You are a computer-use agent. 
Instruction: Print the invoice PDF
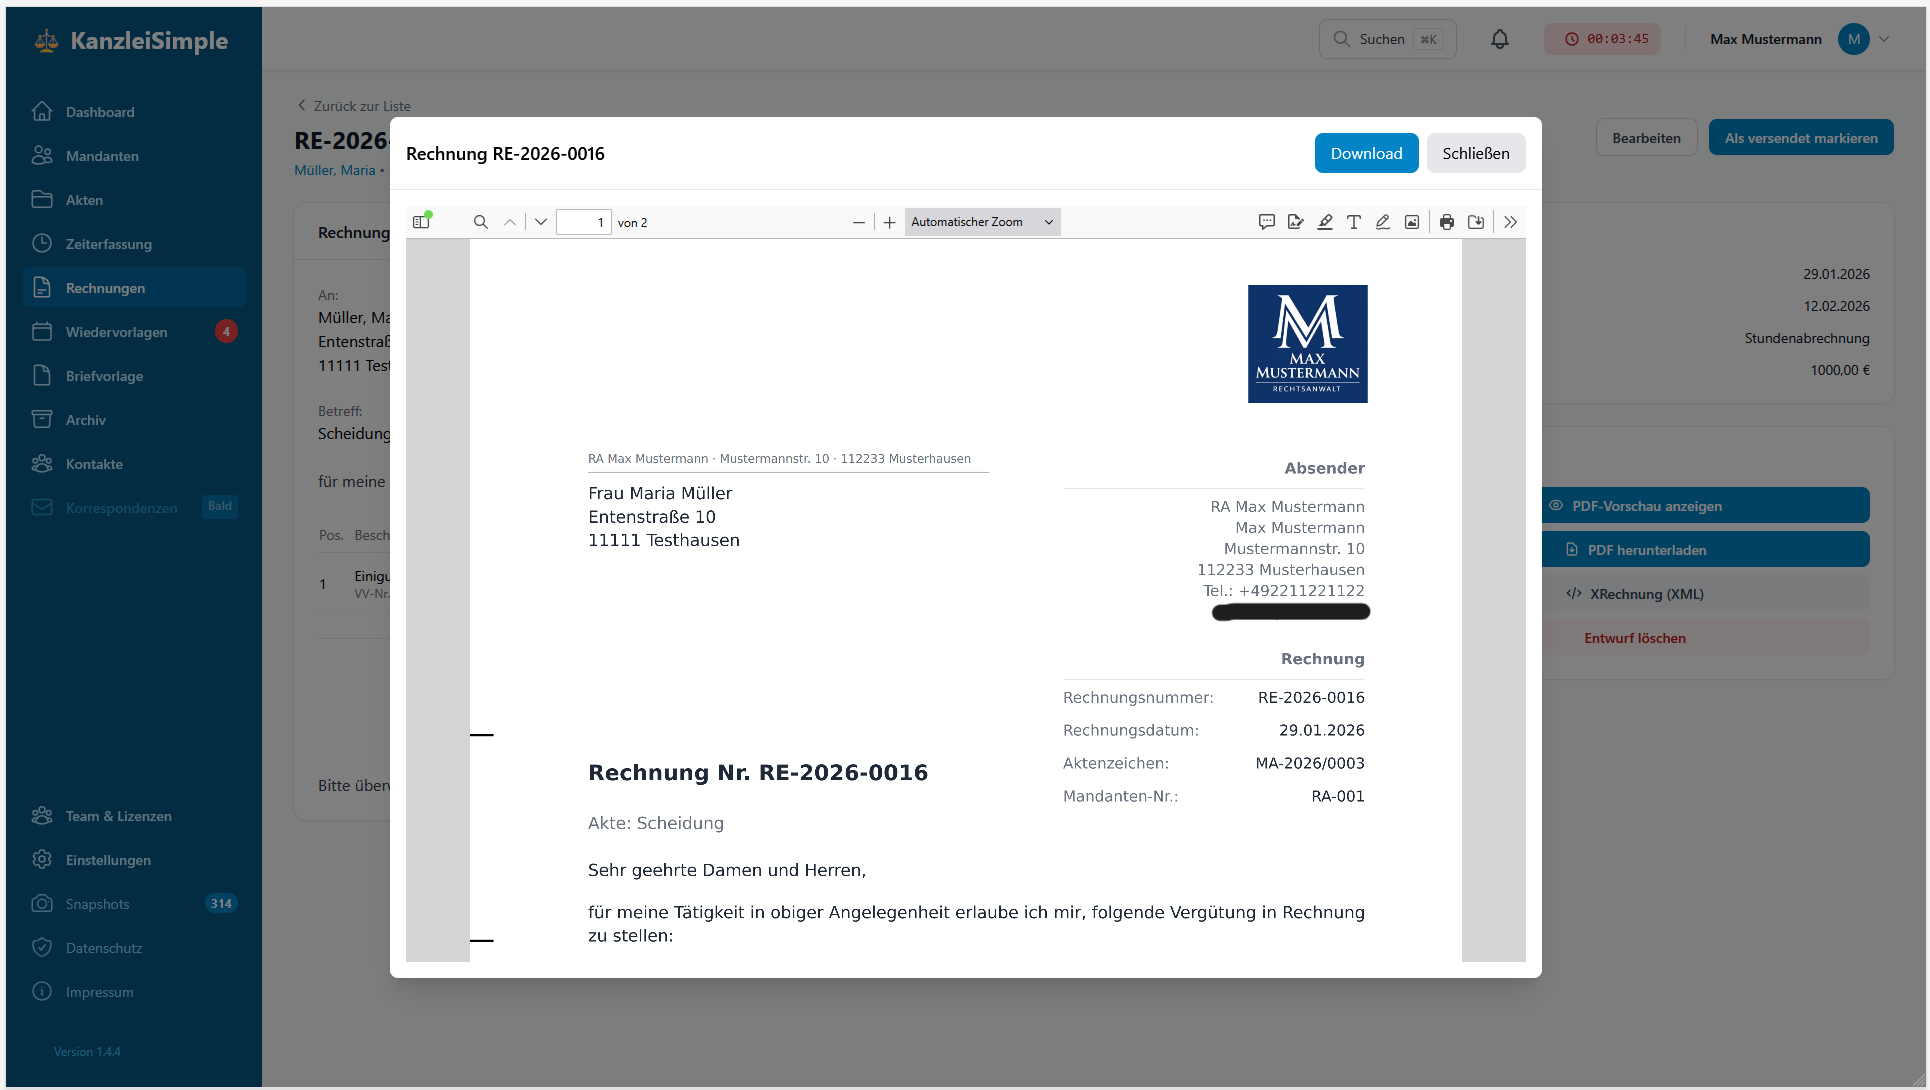point(1447,221)
